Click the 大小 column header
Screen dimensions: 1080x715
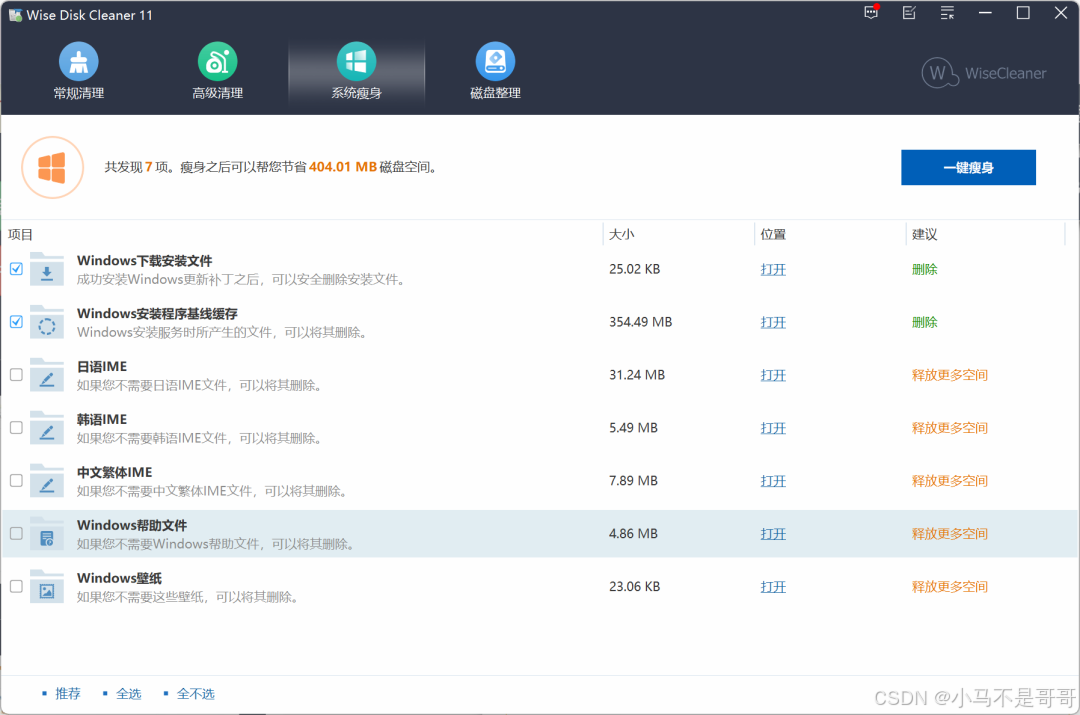click(621, 235)
